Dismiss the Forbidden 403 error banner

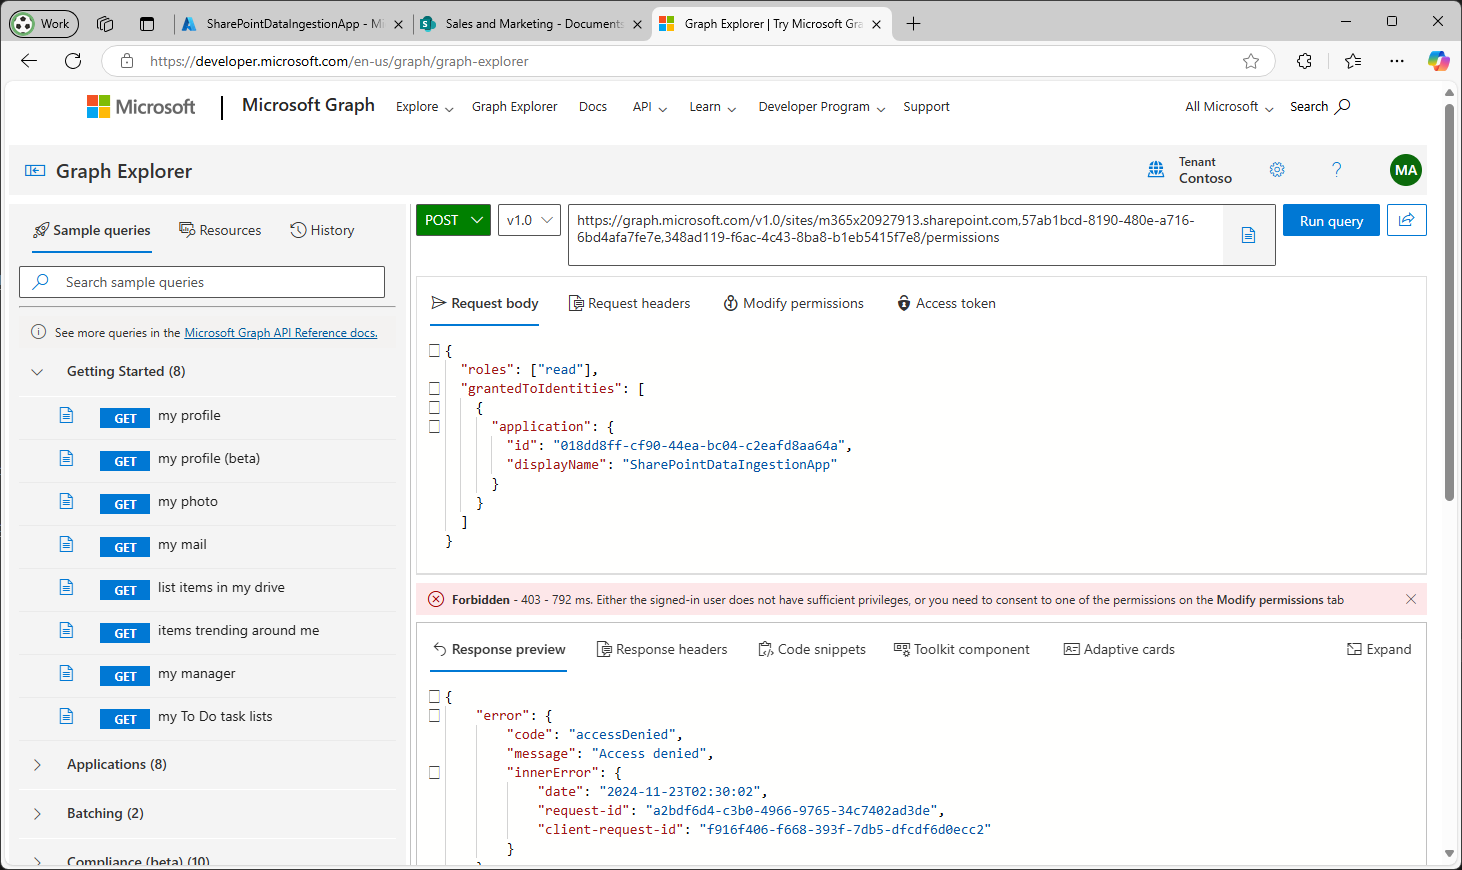tap(1411, 599)
